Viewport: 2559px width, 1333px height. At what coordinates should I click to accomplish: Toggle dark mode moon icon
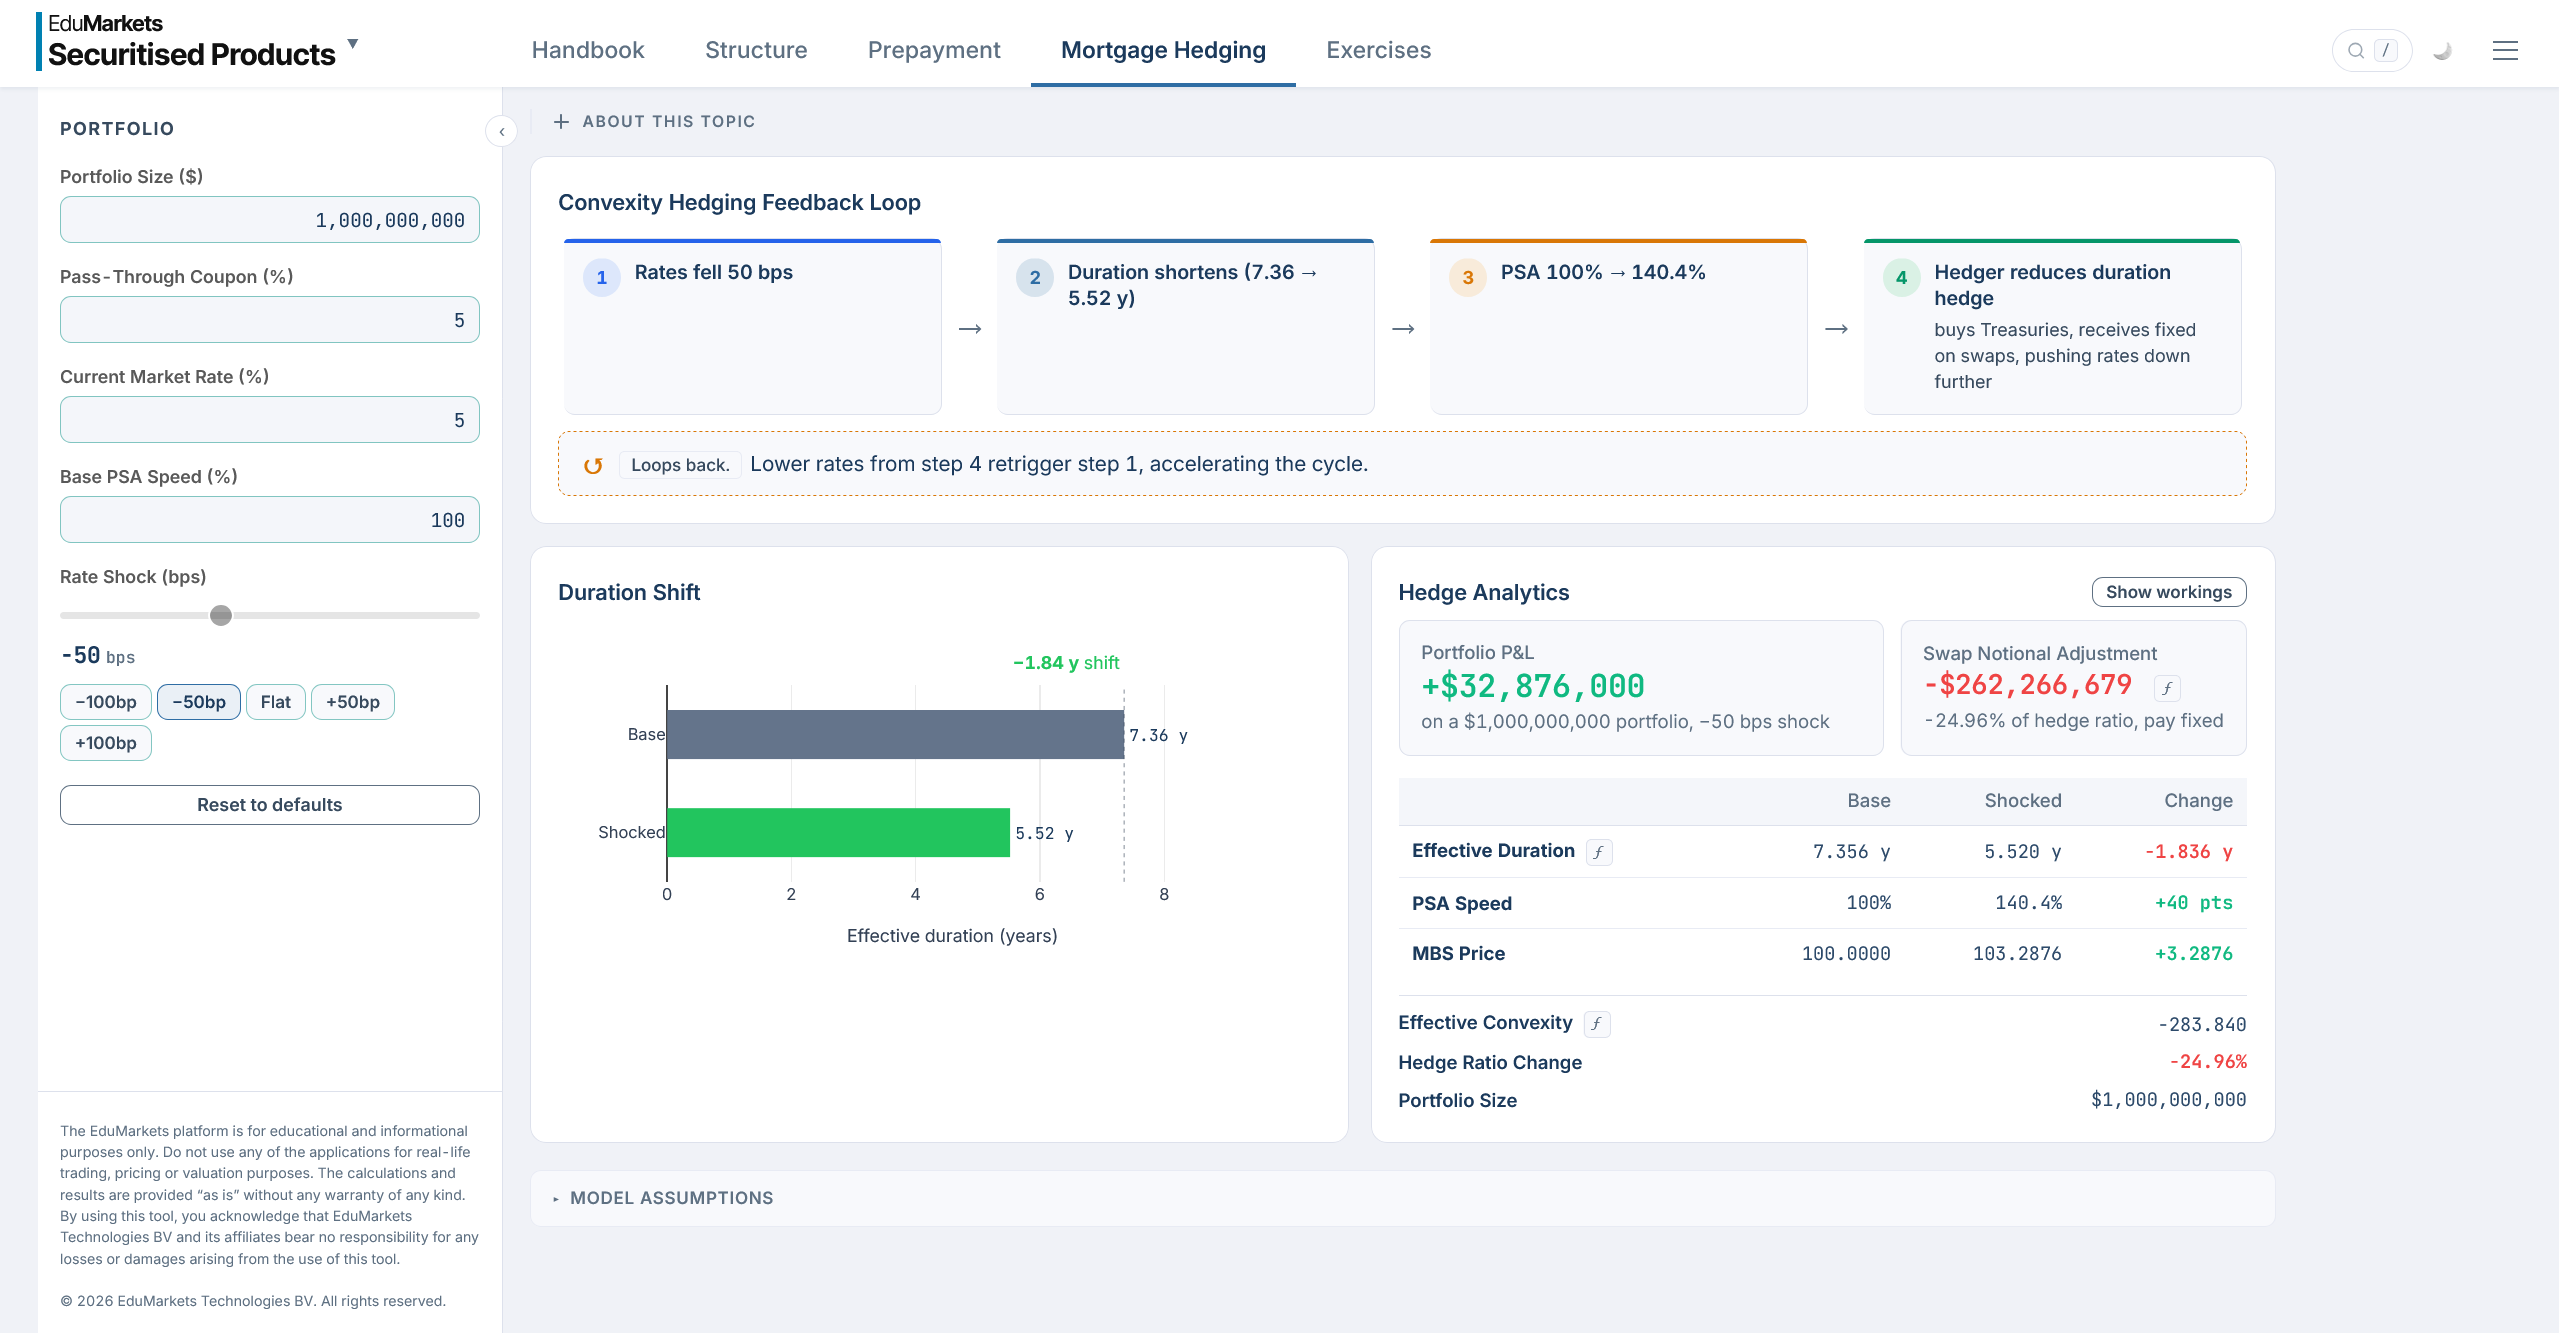[x=2442, y=51]
